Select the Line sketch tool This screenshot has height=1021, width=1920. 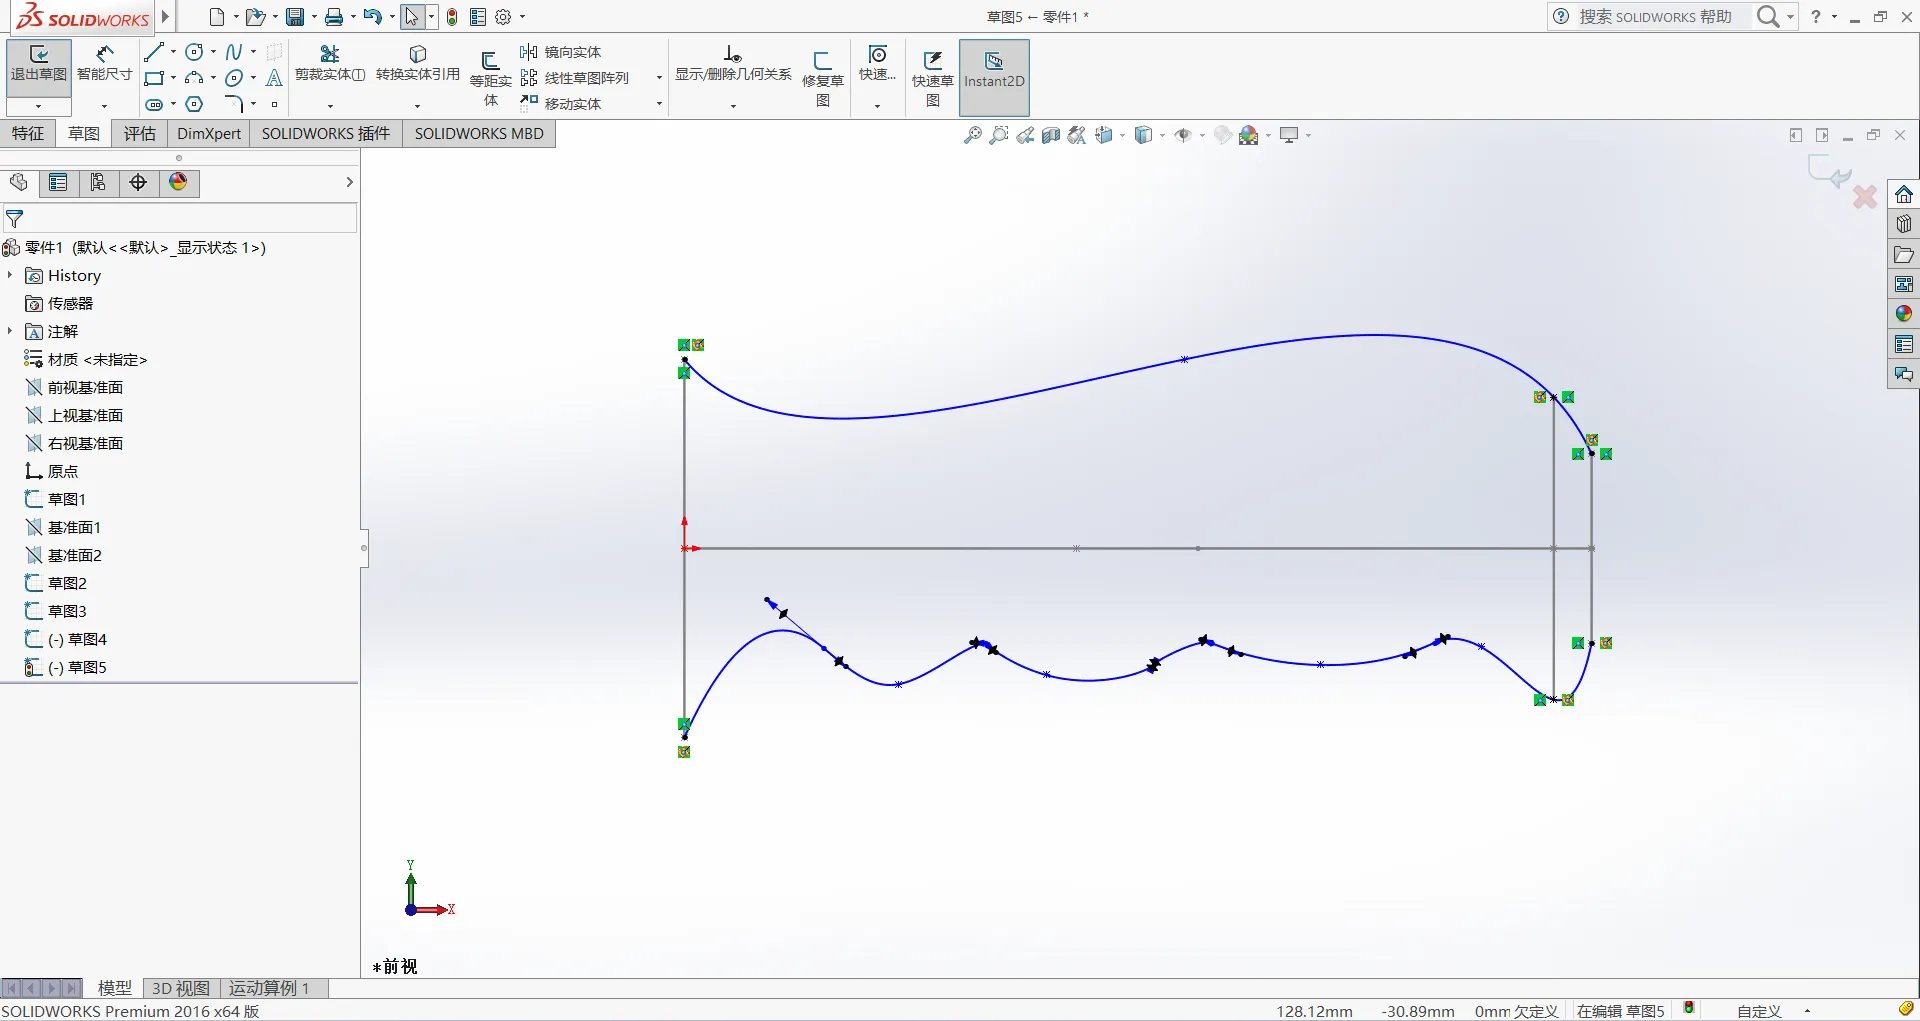[x=153, y=52]
